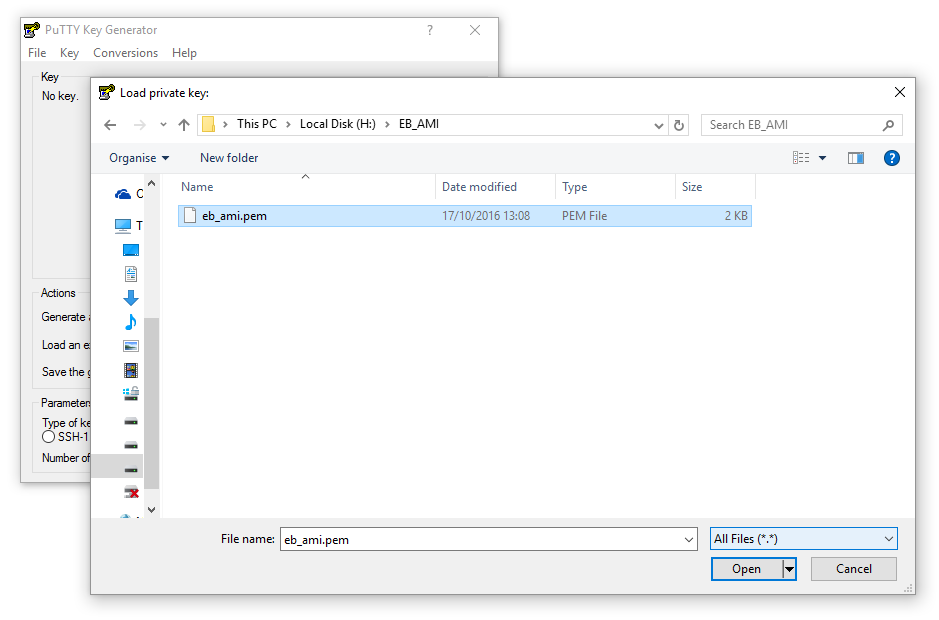Image resolution: width=939 pixels, height=620 pixels.
Task: Select SSH-1 radio button in PuTTYgen
Action: tap(49, 437)
